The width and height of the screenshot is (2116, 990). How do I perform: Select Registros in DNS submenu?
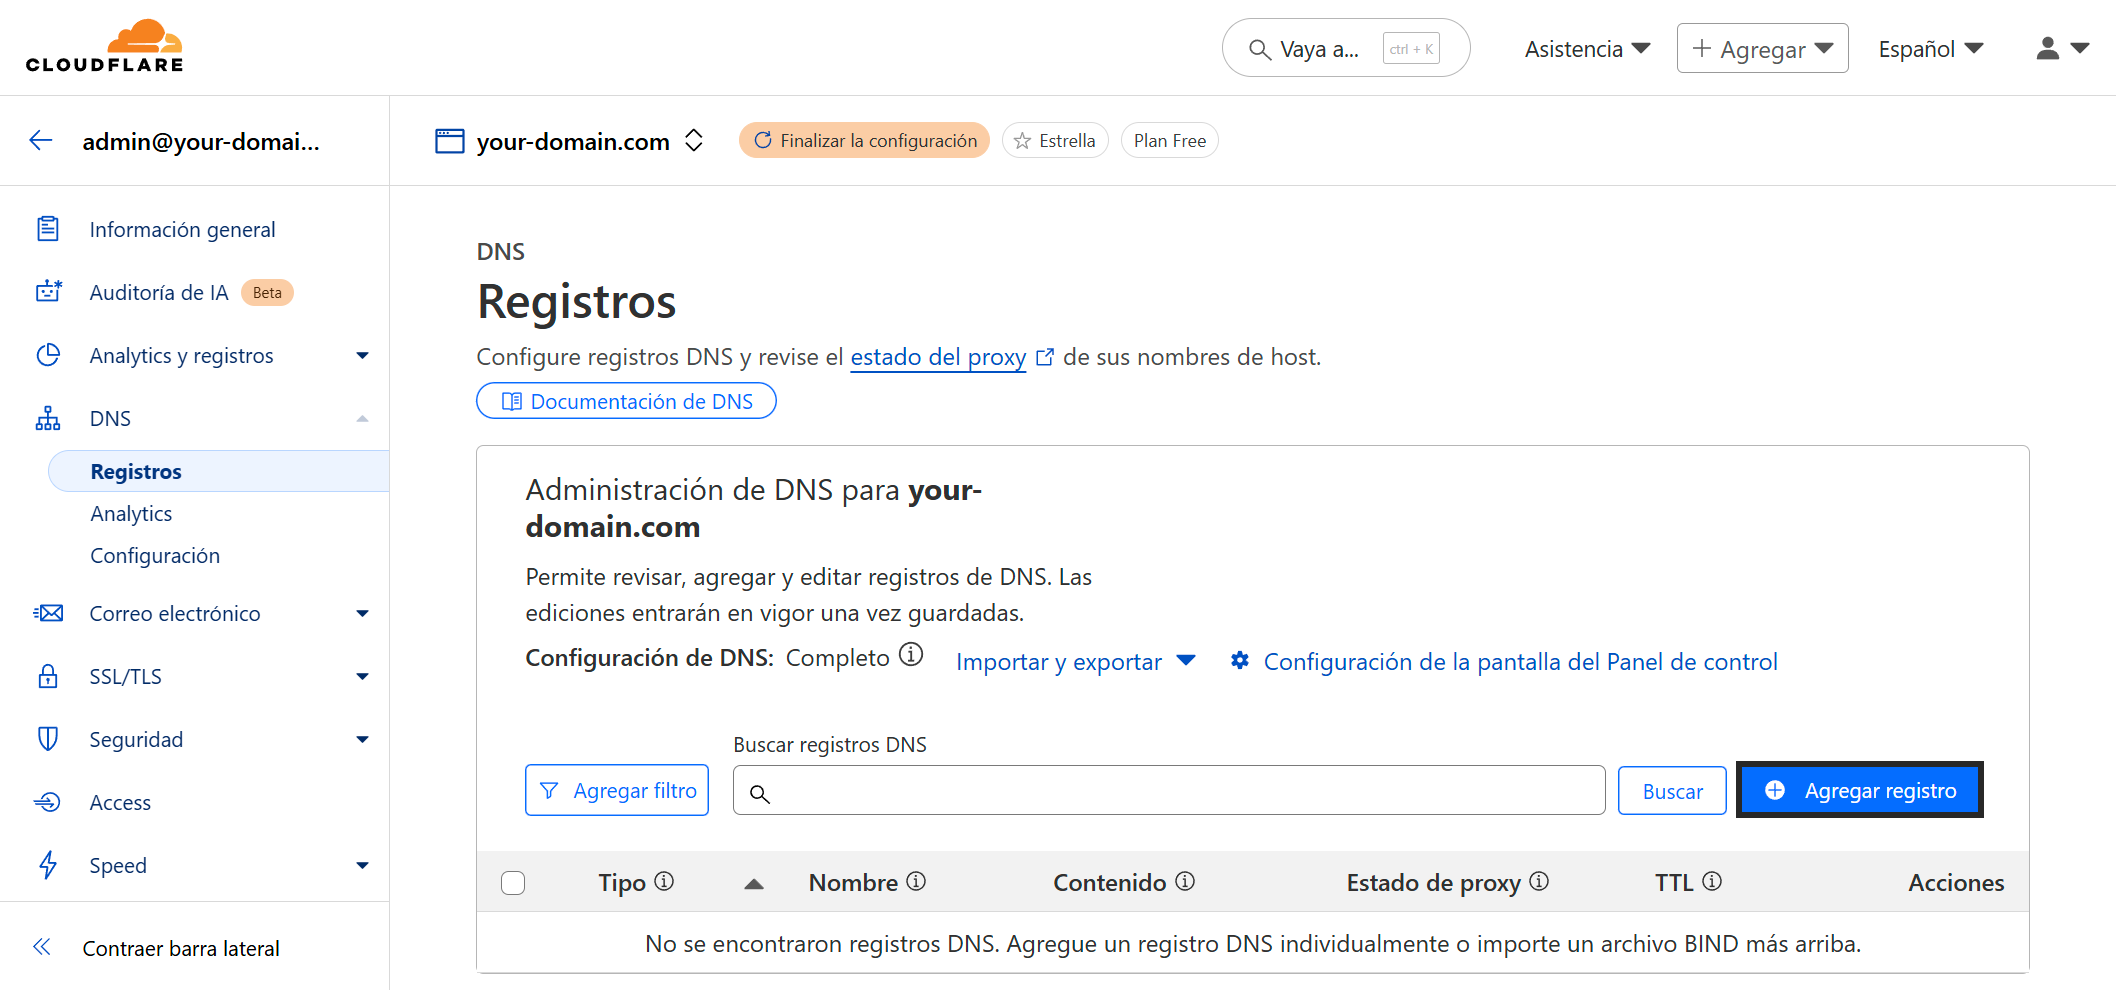pos(219,471)
